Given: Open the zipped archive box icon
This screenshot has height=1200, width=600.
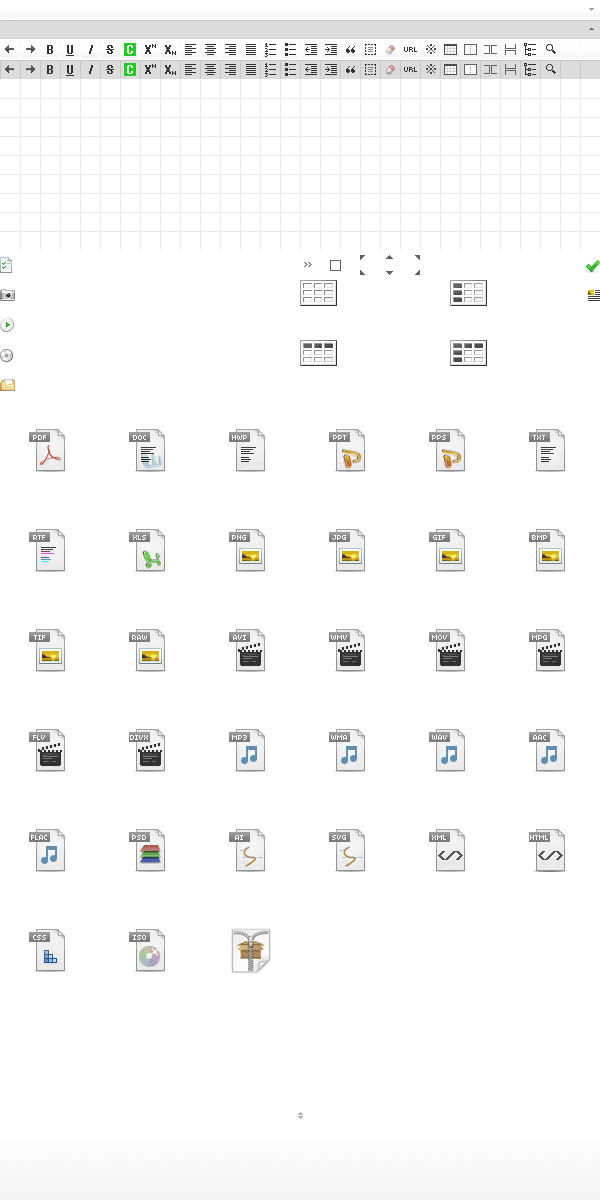Looking at the screenshot, I should tap(250, 951).
